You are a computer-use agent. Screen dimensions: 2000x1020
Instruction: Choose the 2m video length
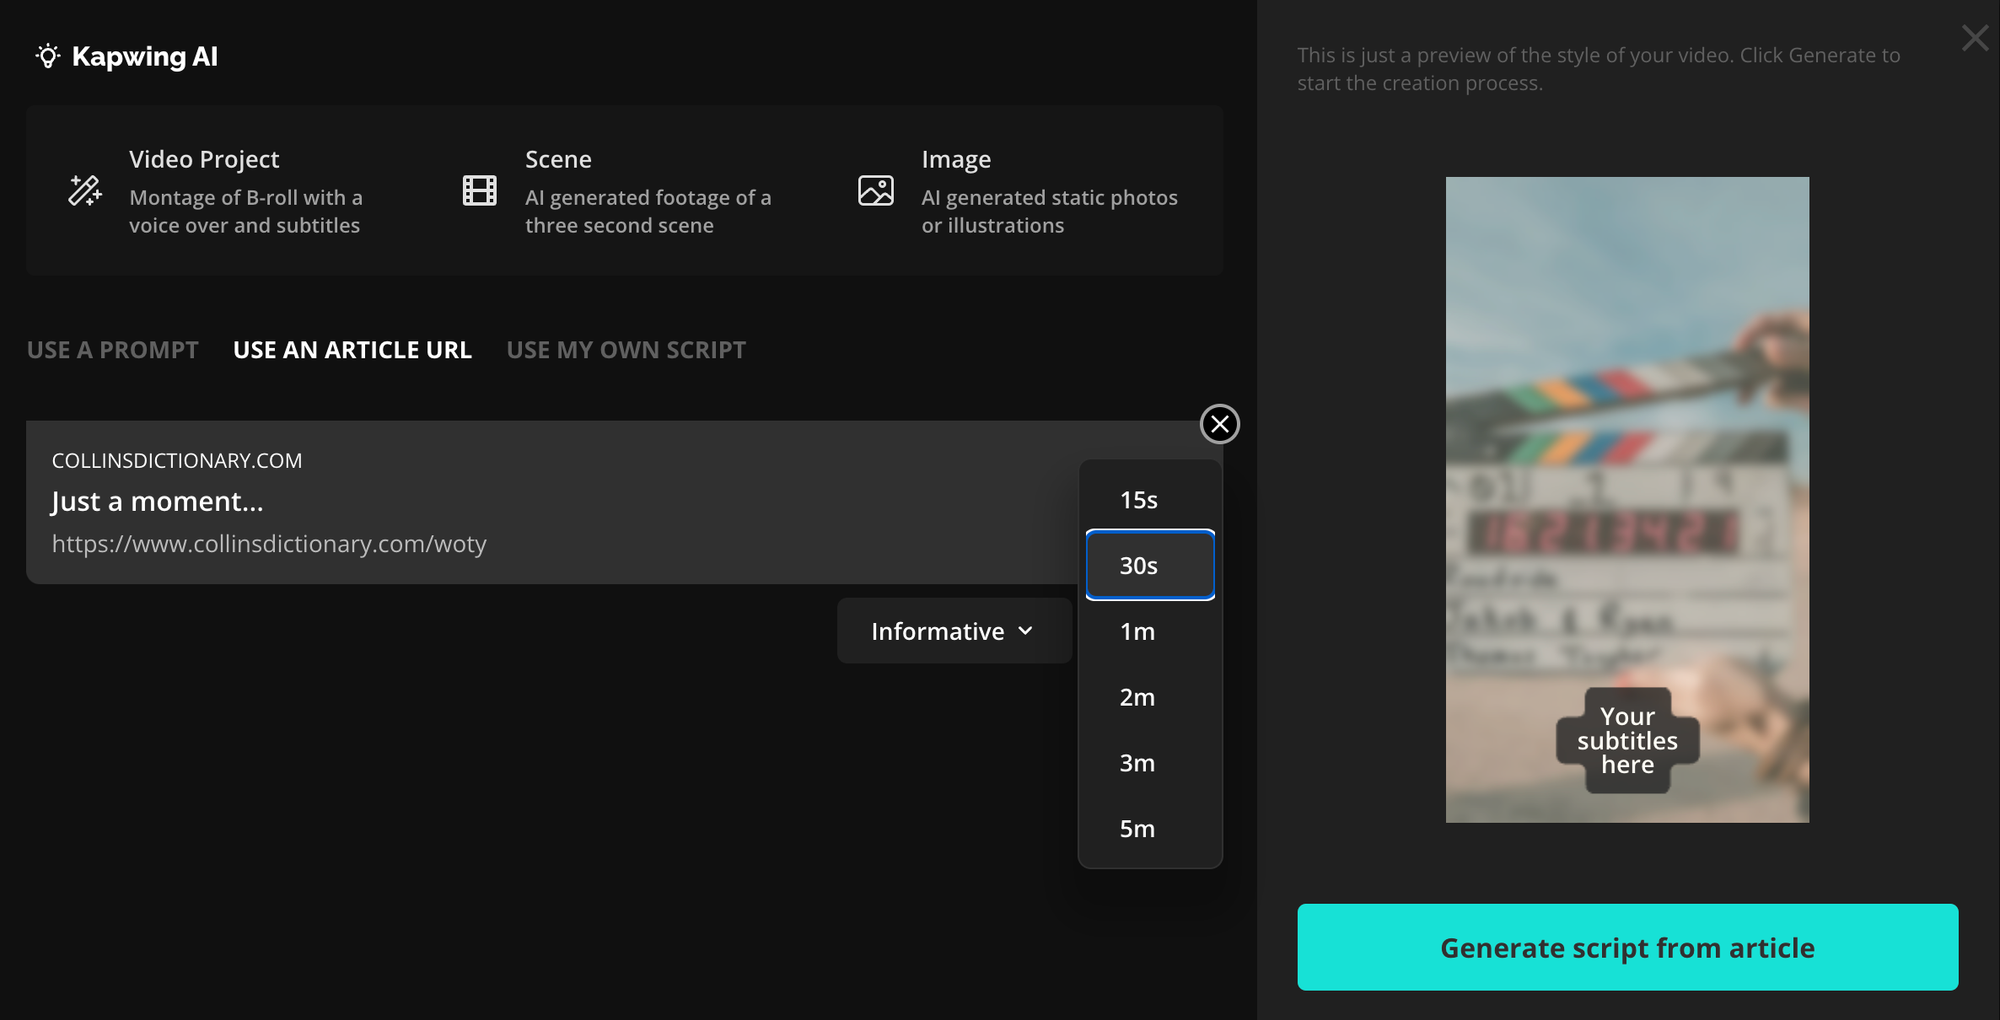click(x=1137, y=697)
